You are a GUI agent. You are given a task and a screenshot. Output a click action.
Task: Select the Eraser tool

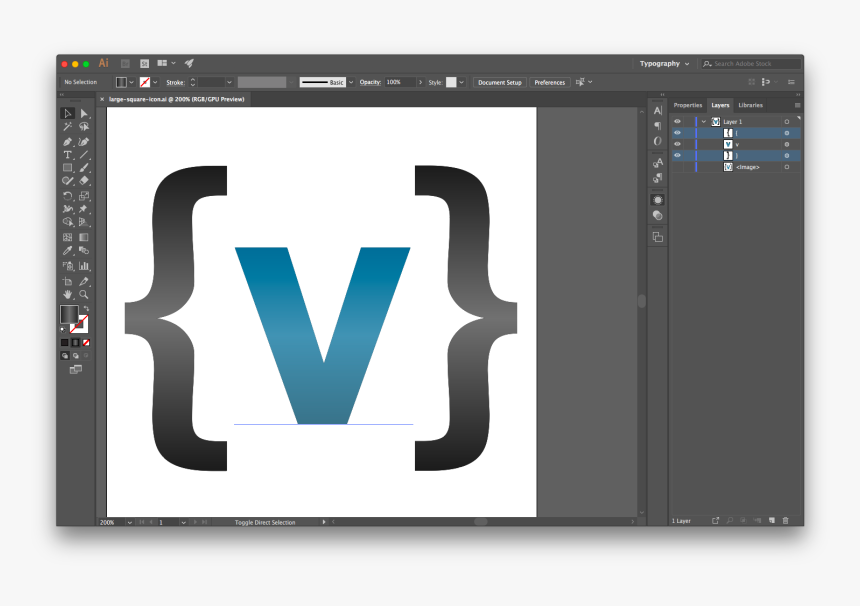click(x=84, y=180)
